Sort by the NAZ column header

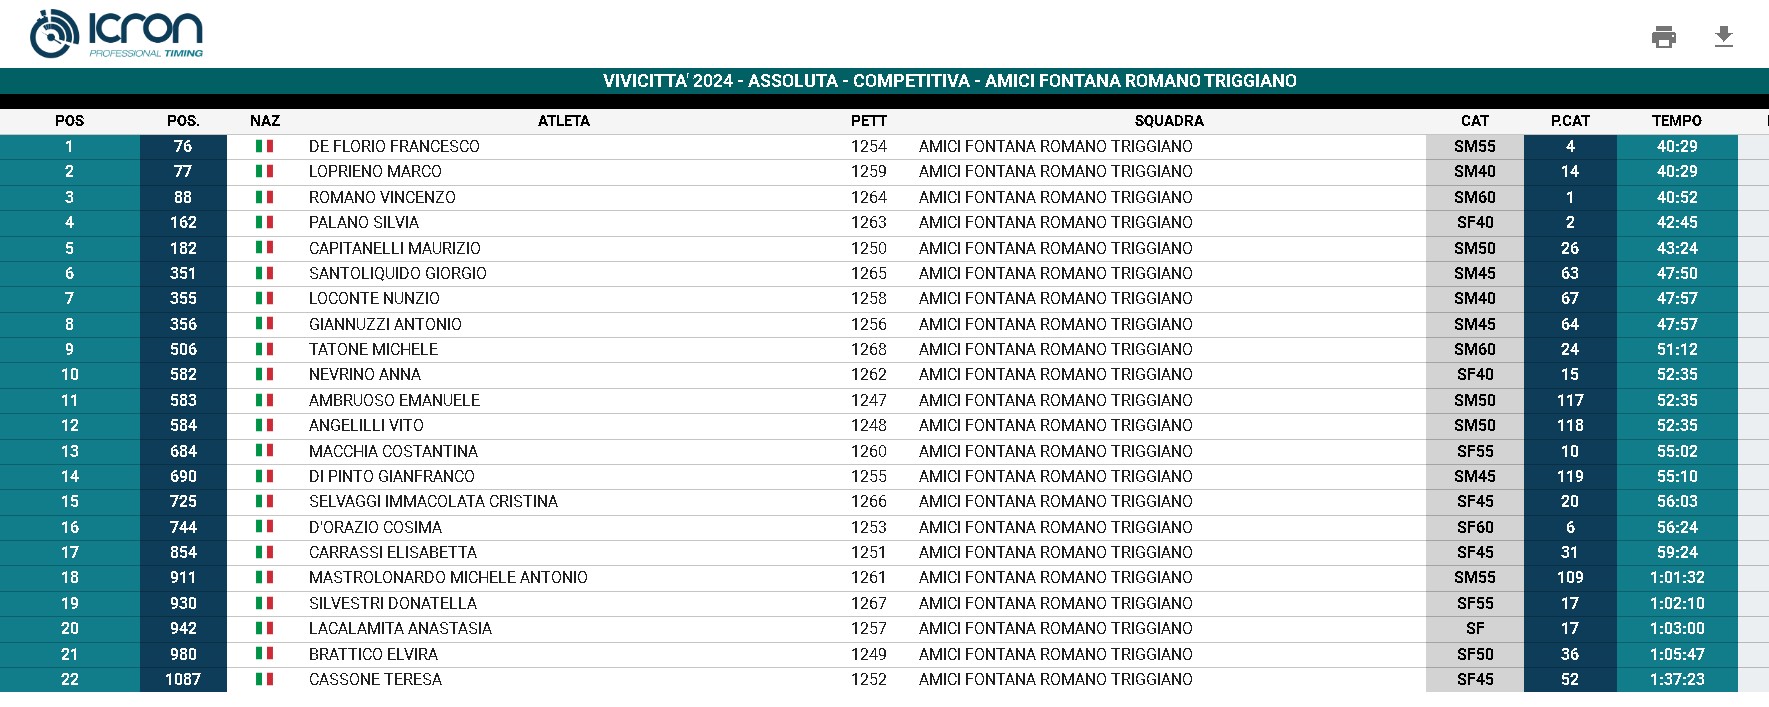pyautogui.click(x=265, y=121)
